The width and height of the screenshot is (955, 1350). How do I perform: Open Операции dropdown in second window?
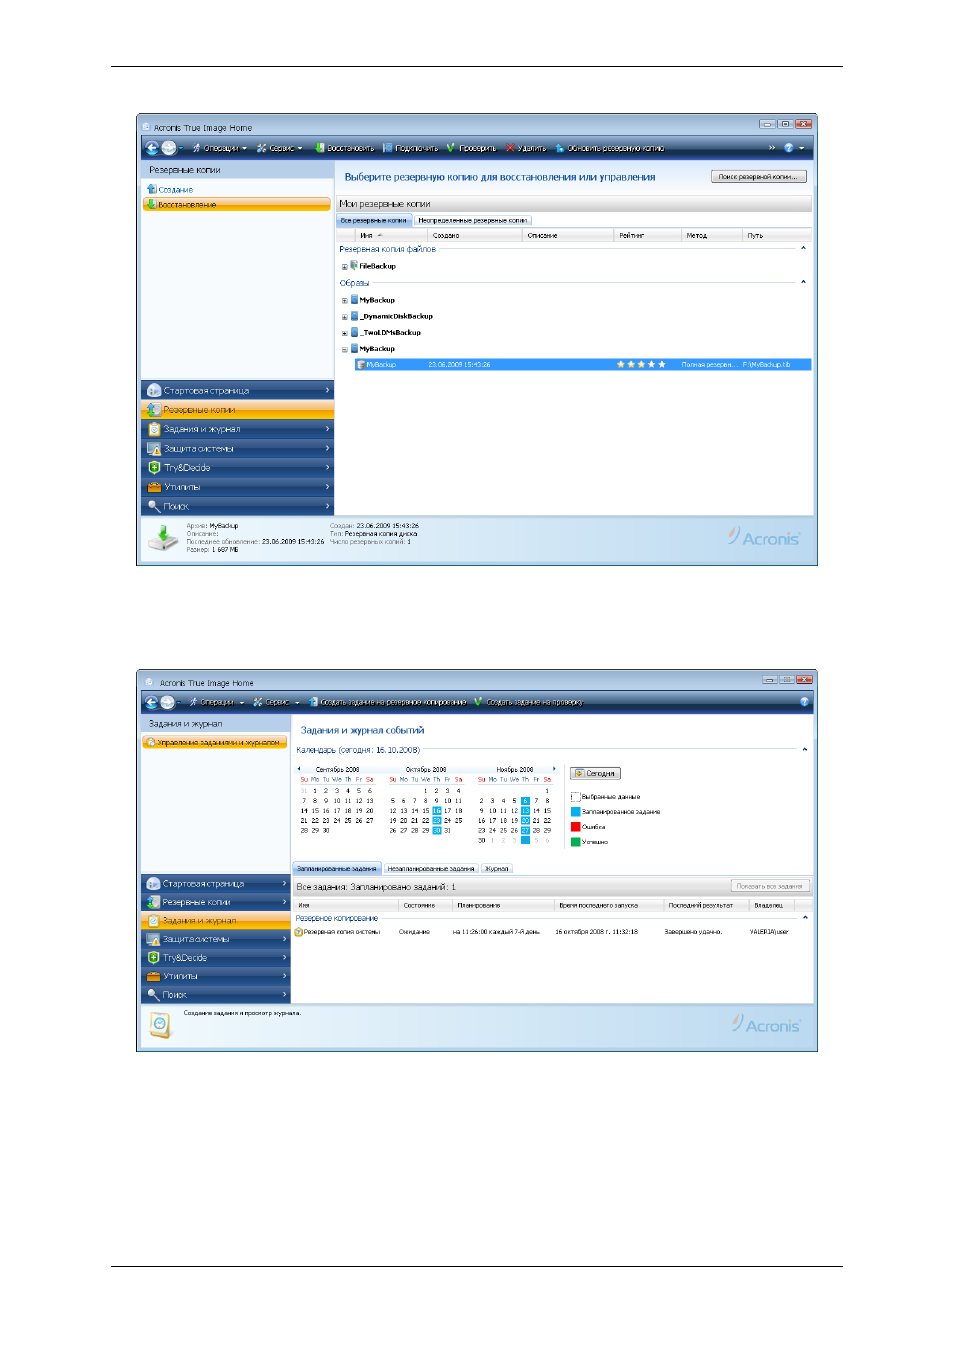tap(216, 702)
